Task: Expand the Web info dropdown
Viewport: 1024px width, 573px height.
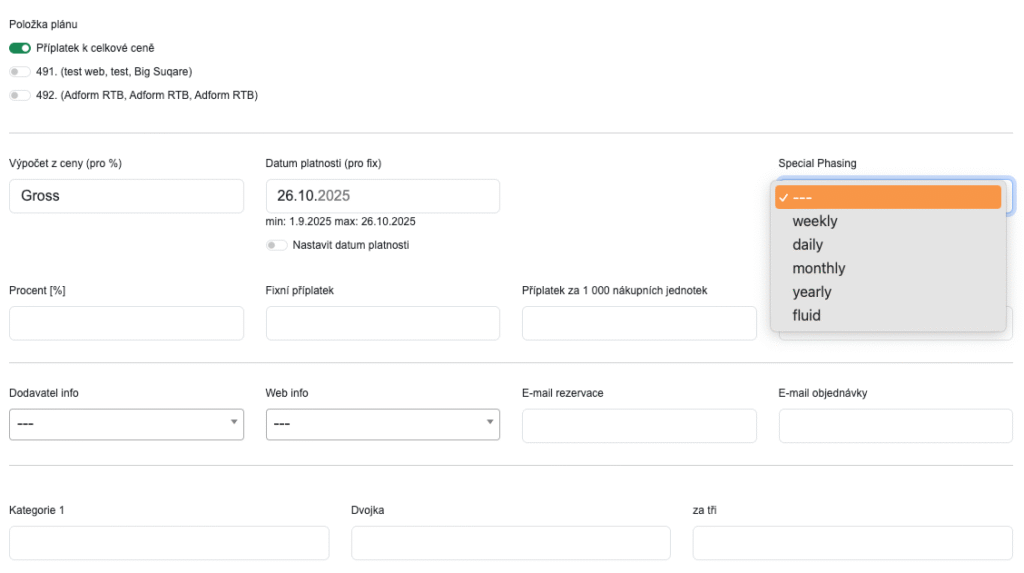Action: [382, 424]
